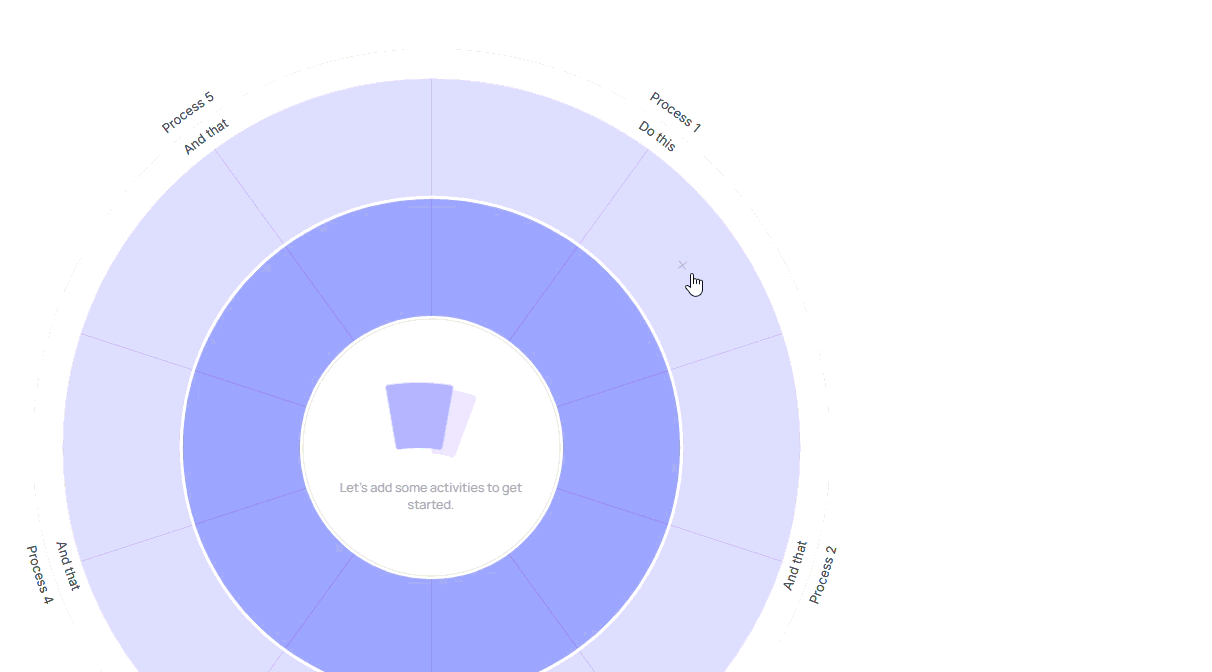Screen dimensions: 1212x672
Task: Click the "Let's add some activities to get started." text
Action: [431, 496]
